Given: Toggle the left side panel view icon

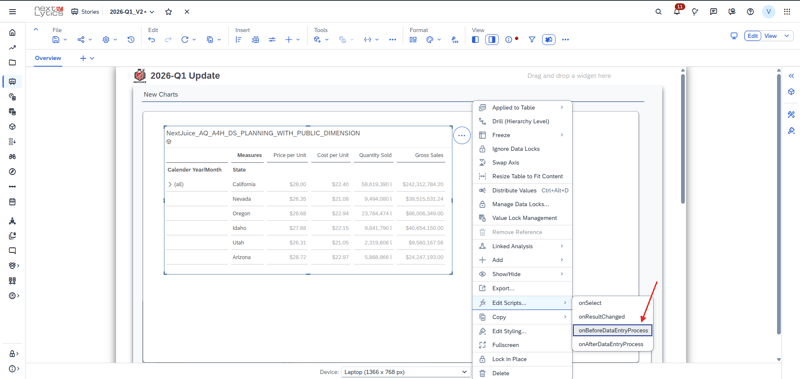Looking at the screenshot, I should [x=475, y=39].
